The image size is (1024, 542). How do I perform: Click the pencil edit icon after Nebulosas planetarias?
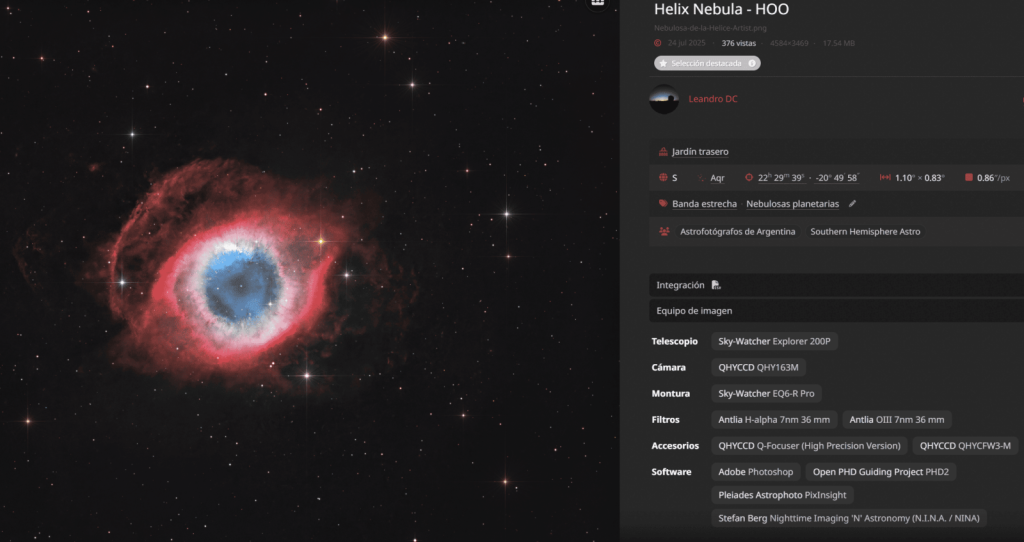[x=852, y=204]
